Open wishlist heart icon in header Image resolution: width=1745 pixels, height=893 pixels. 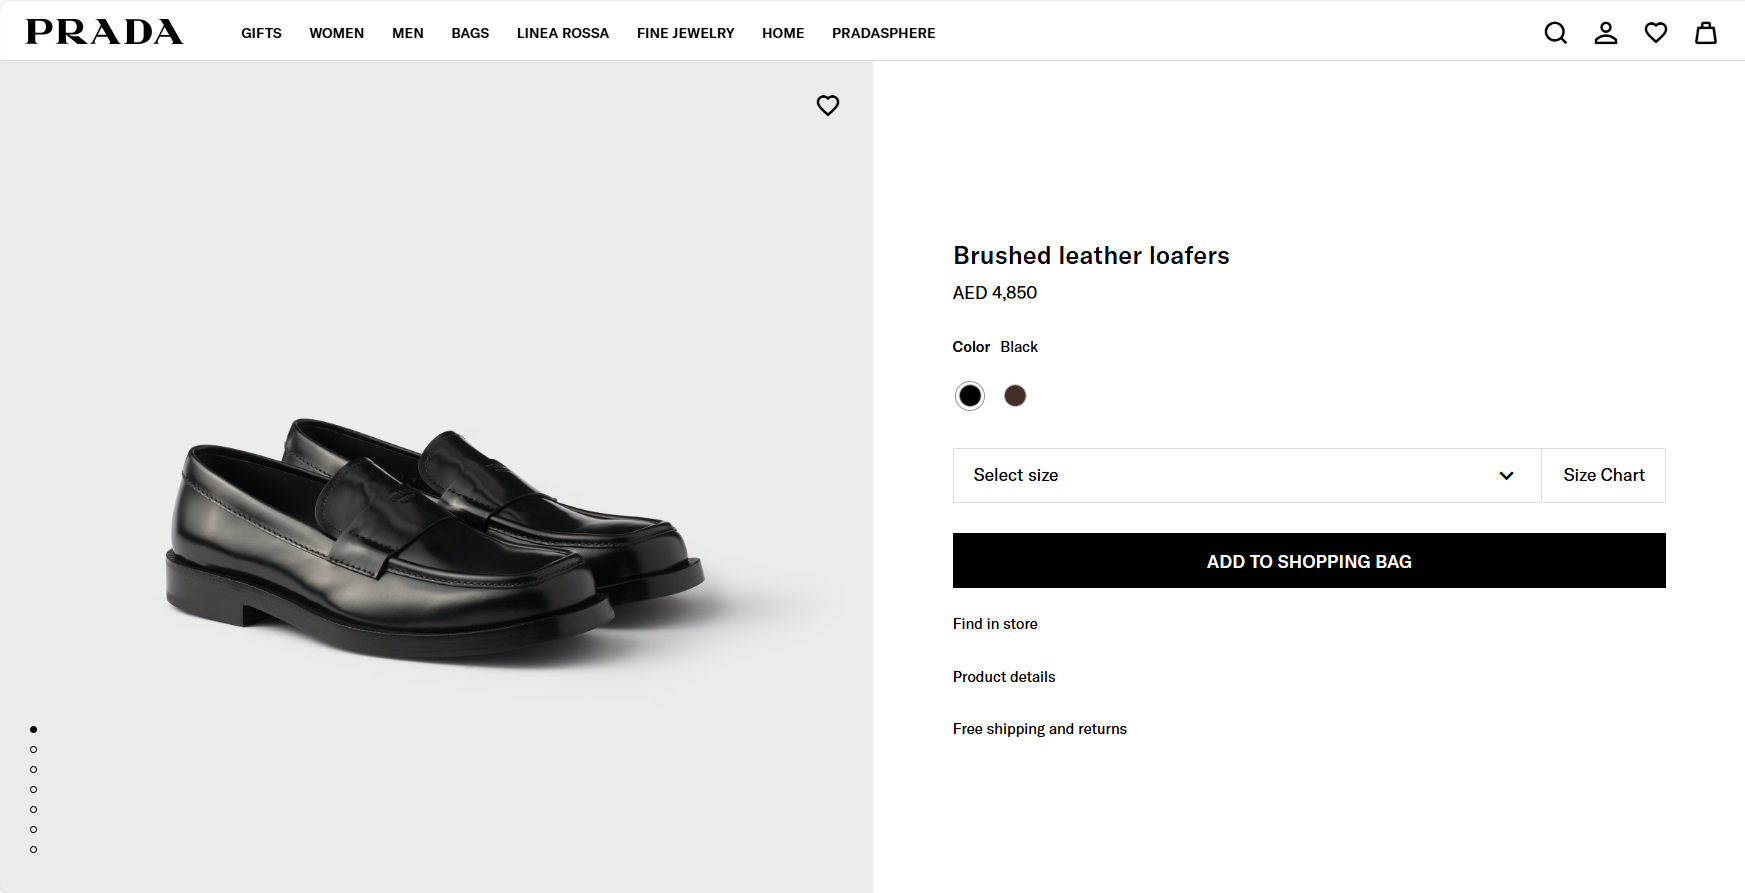tap(1655, 33)
